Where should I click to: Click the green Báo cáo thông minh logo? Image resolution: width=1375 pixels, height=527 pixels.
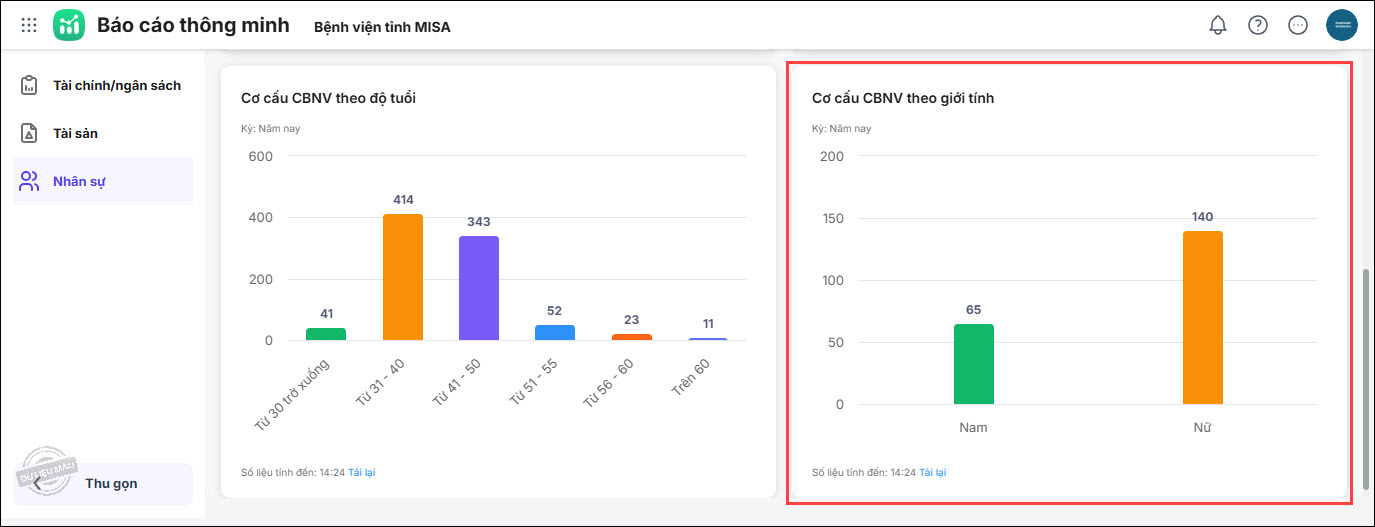tap(69, 25)
